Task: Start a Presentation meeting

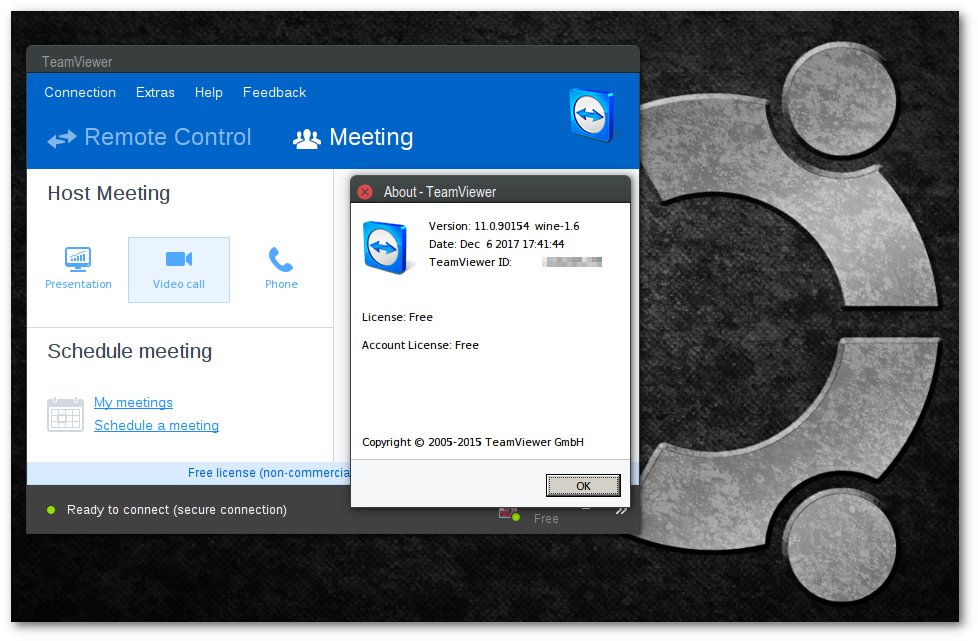Action: [x=78, y=269]
